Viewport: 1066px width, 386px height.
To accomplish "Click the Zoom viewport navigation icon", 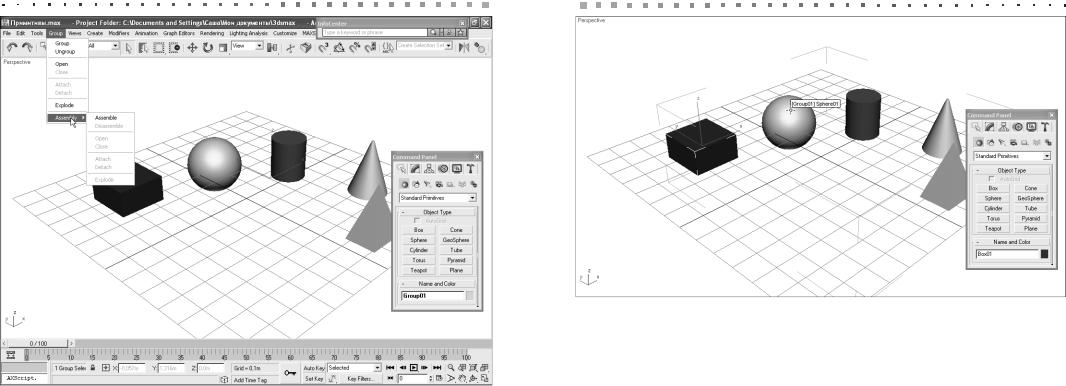I will coord(451,368).
